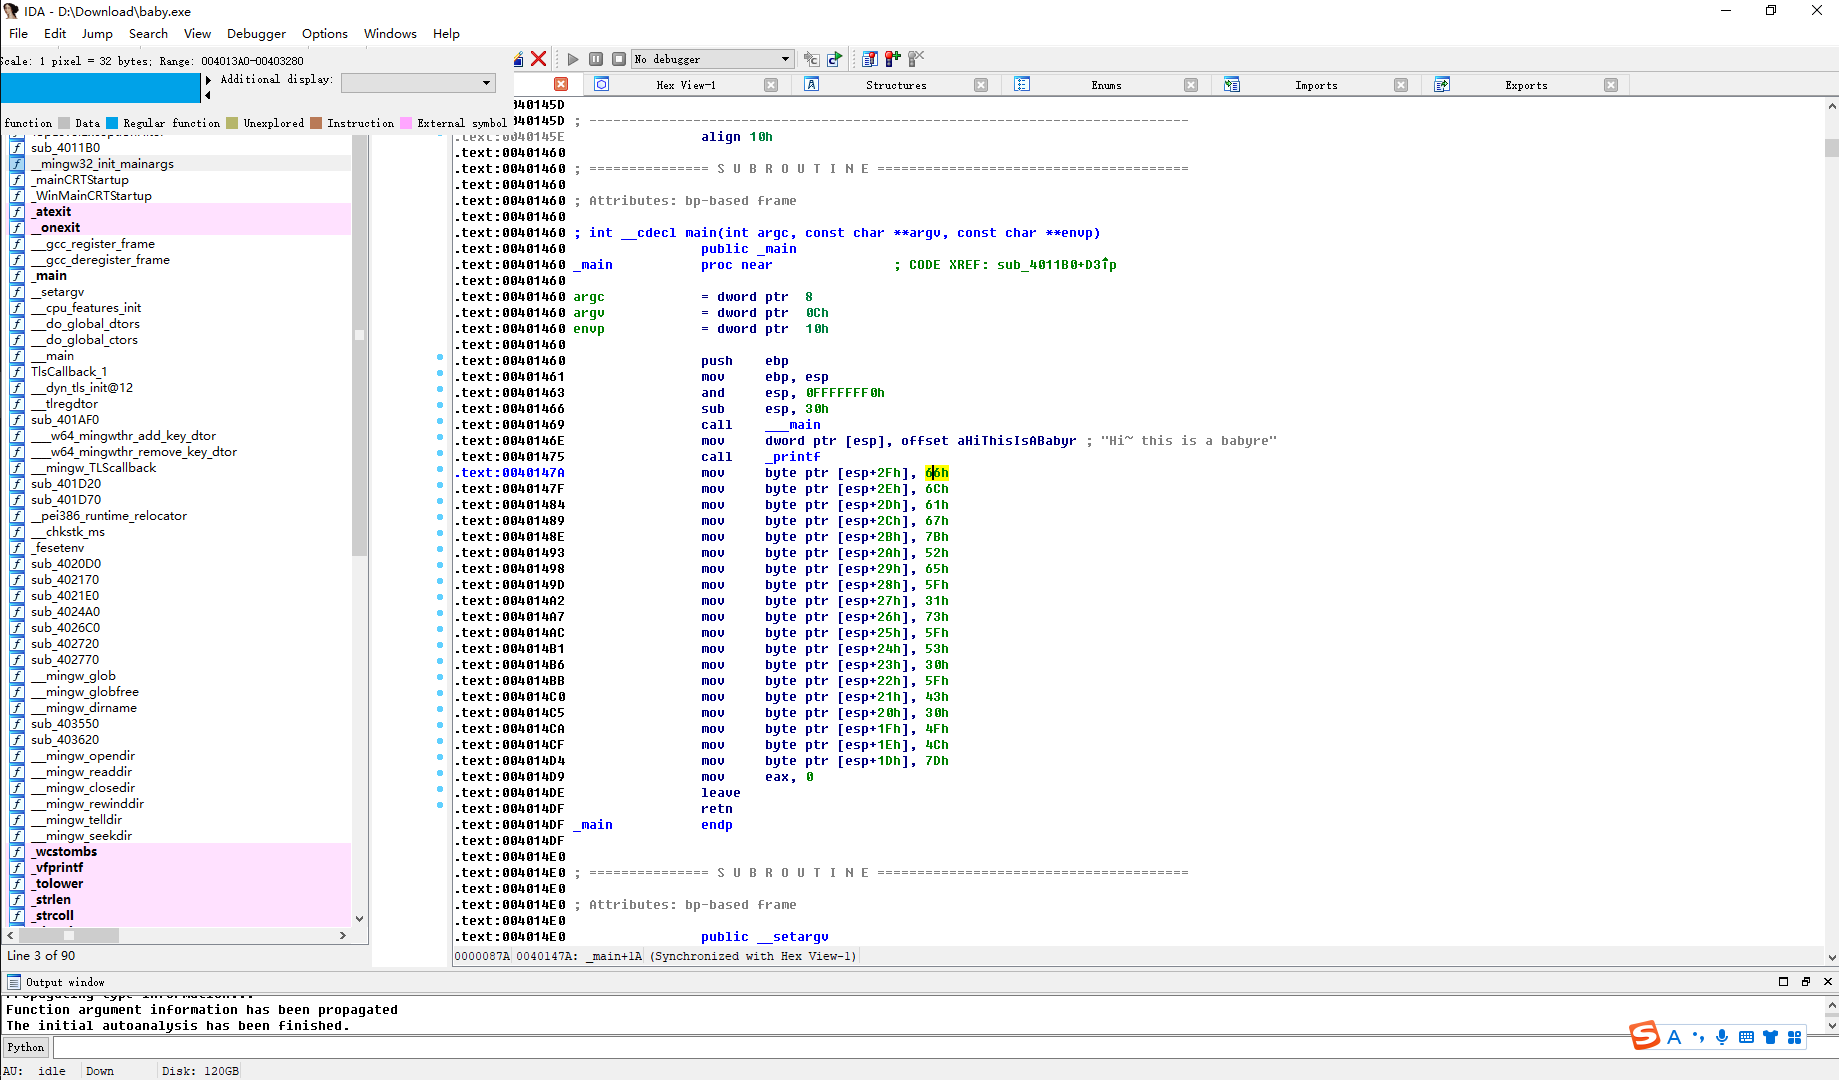1839x1080 pixels.
Task: Start process with the debugger play button
Action: [x=573, y=59]
